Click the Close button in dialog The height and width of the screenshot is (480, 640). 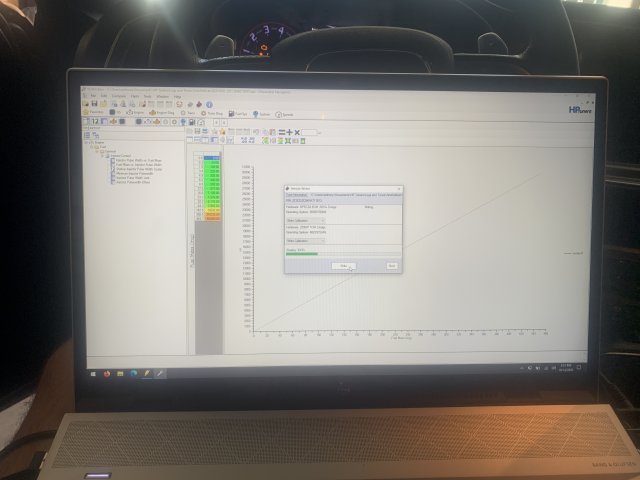[392, 265]
